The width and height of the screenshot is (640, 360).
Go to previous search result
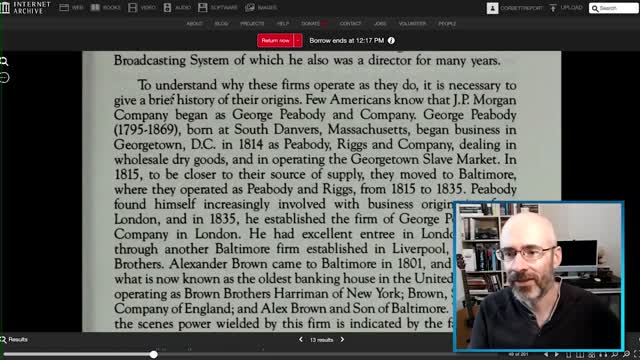click(x=301, y=339)
